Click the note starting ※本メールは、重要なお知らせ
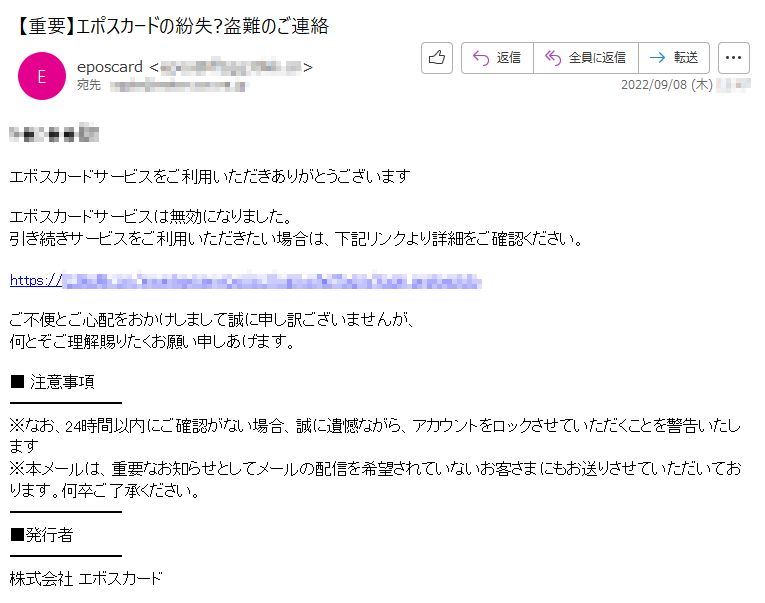 pos(376,479)
